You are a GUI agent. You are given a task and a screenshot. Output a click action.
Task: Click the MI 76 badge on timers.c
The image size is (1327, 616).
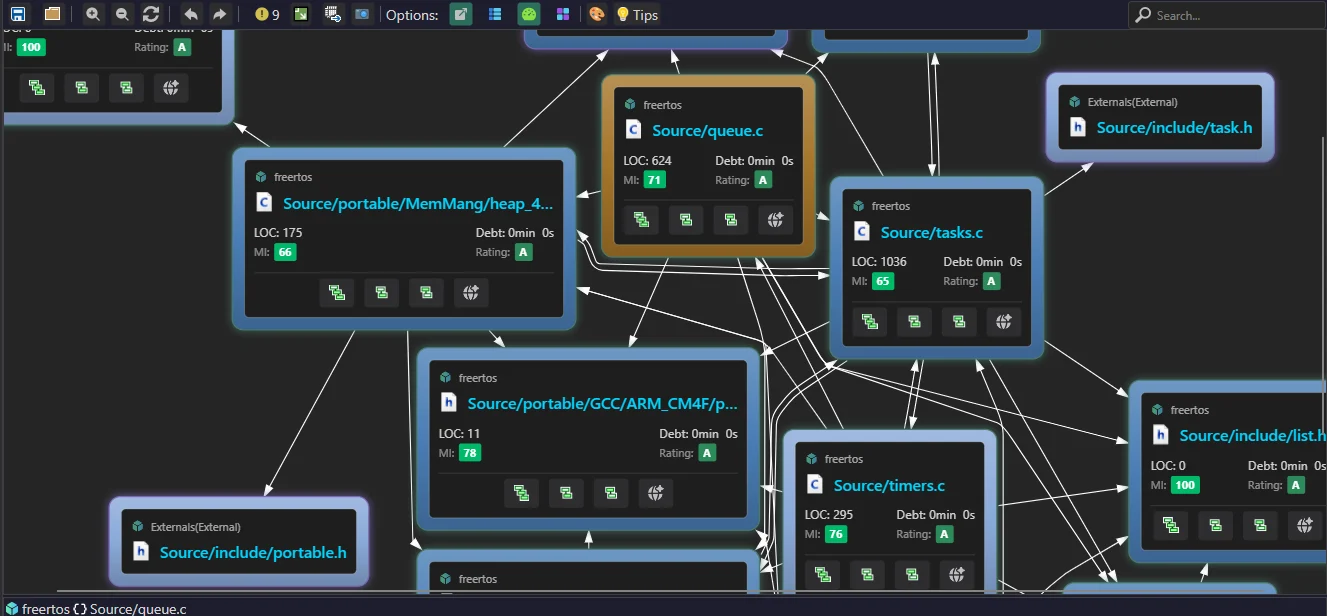837,535
